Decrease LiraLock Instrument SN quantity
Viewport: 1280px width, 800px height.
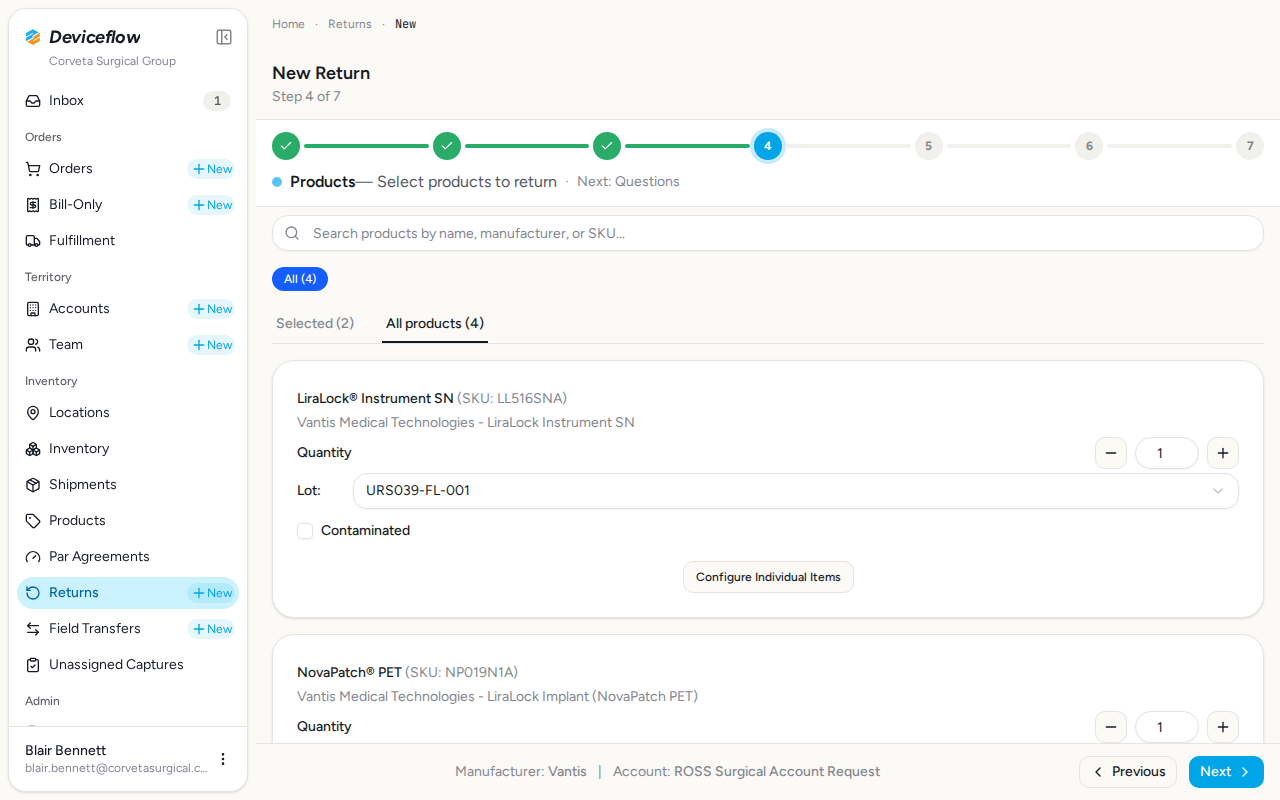click(1110, 453)
